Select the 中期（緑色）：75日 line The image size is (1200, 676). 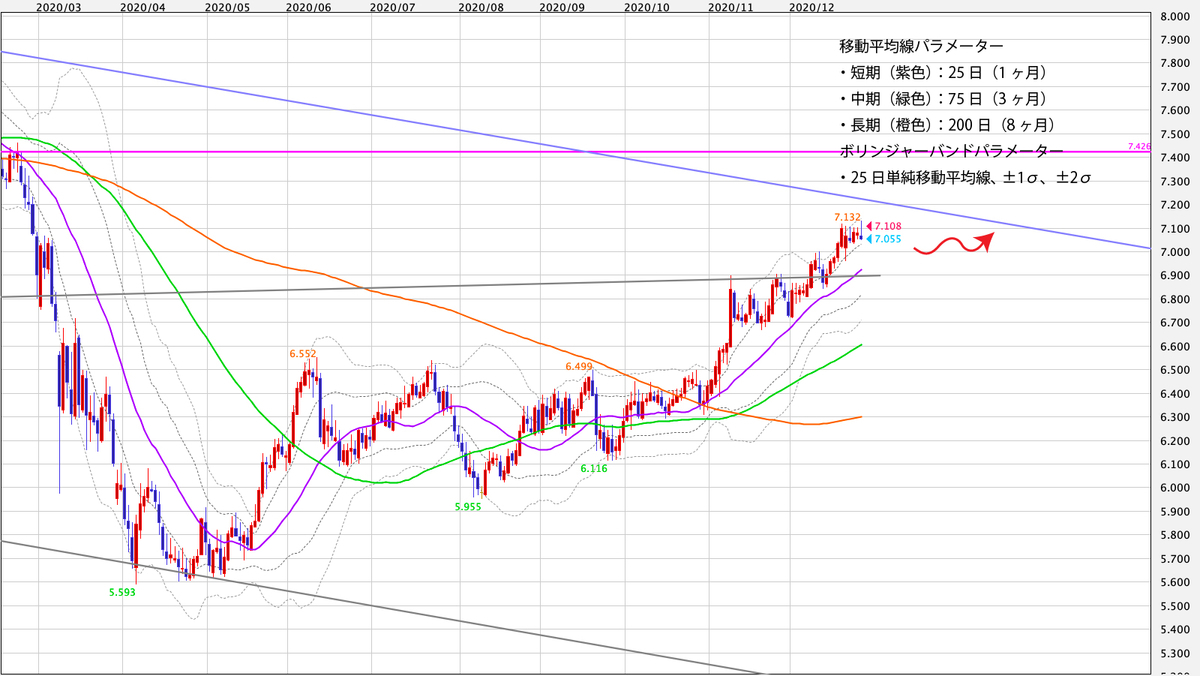[x=943, y=99]
